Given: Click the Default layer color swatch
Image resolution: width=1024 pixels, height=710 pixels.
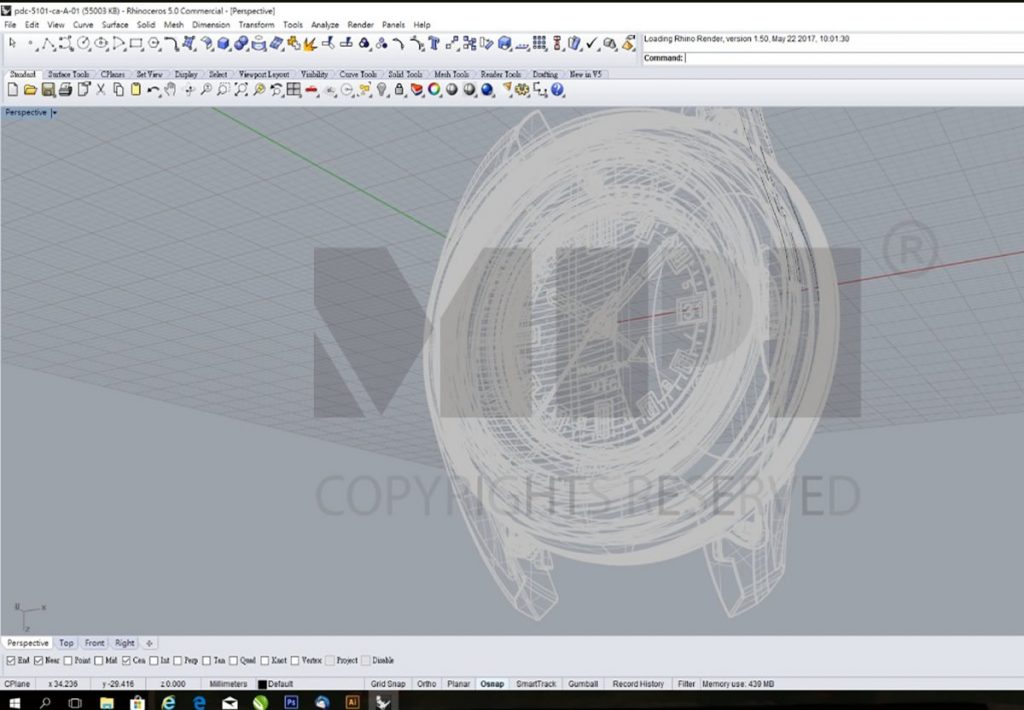Looking at the screenshot, I should [x=263, y=683].
